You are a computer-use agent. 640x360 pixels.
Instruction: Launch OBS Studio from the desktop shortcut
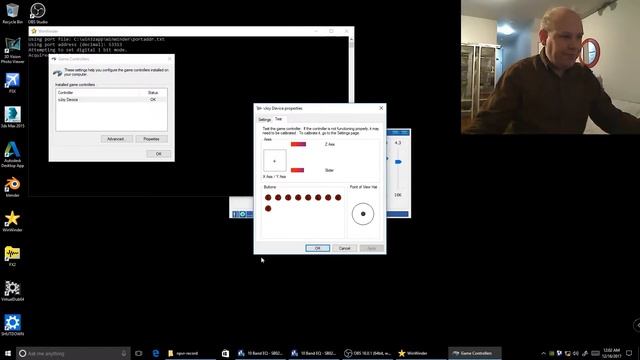click(x=38, y=13)
